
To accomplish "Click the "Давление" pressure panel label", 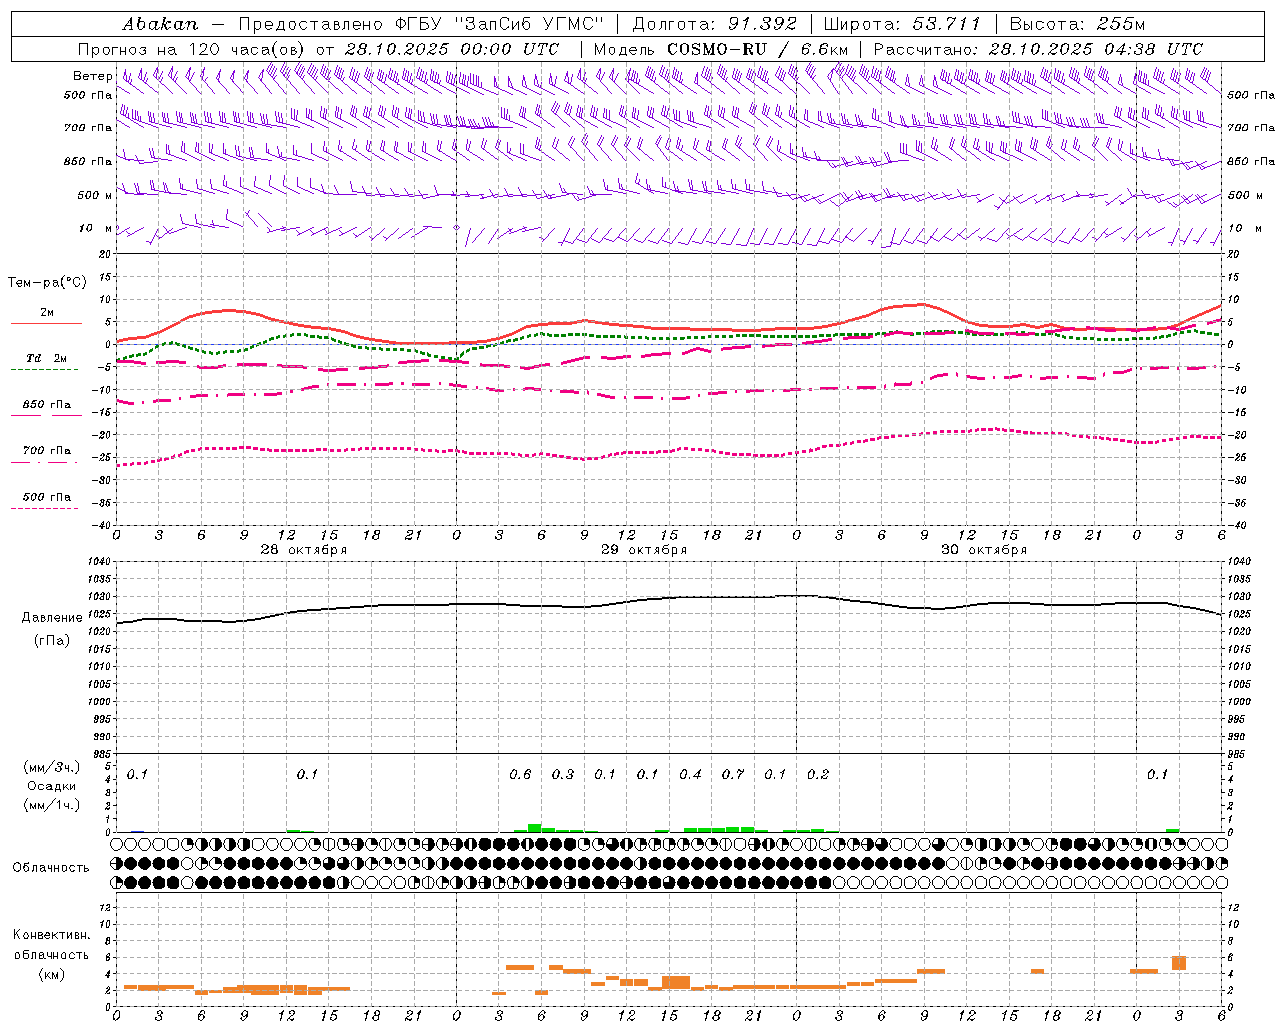I will [x=52, y=618].
